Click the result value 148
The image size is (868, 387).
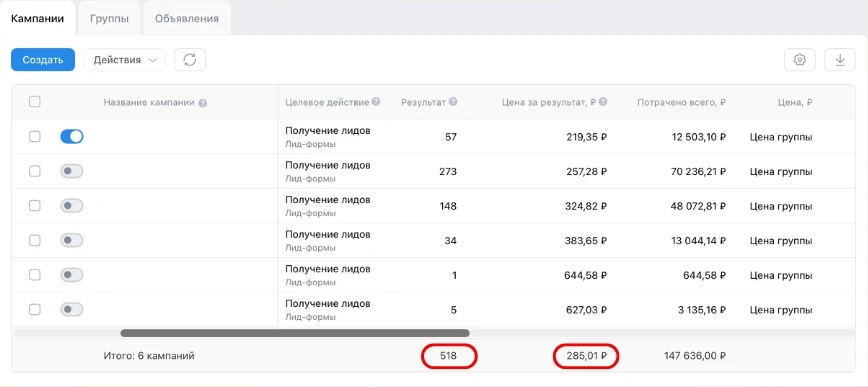point(448,206)
